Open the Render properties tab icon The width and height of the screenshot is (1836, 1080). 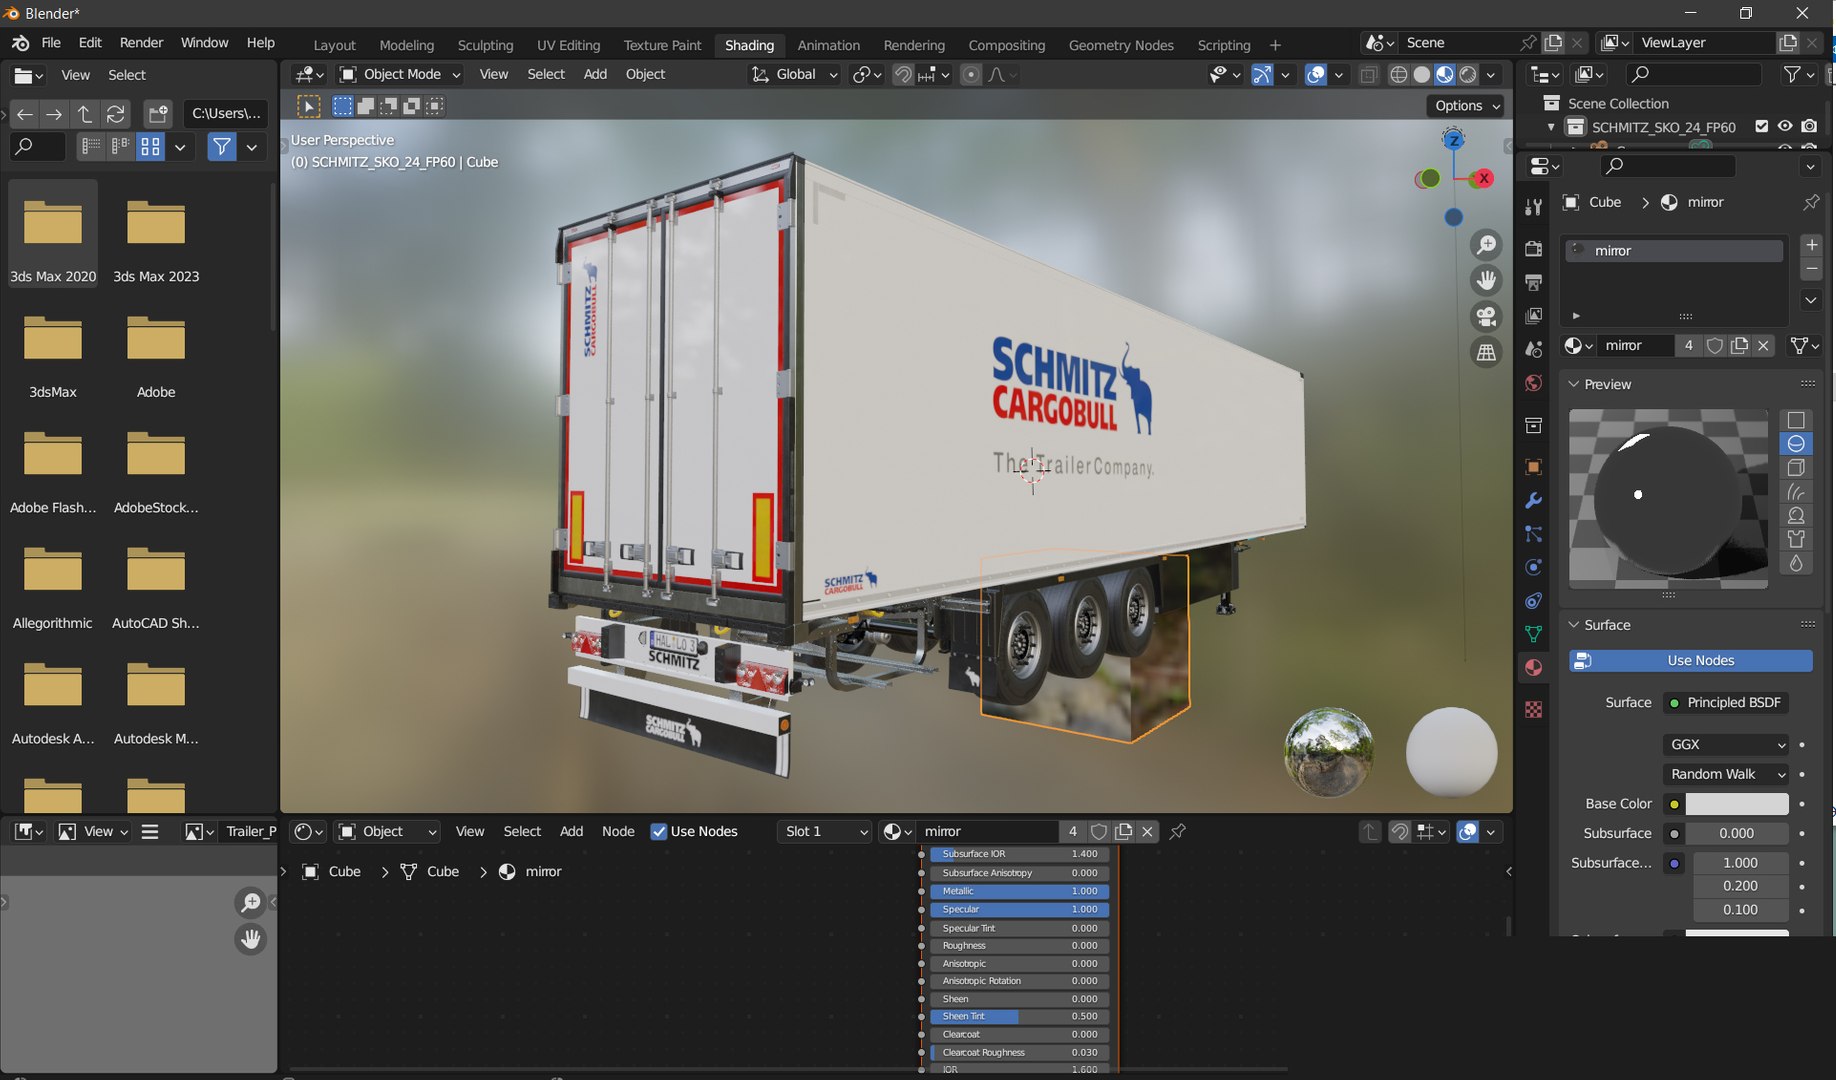(1533, 249)
